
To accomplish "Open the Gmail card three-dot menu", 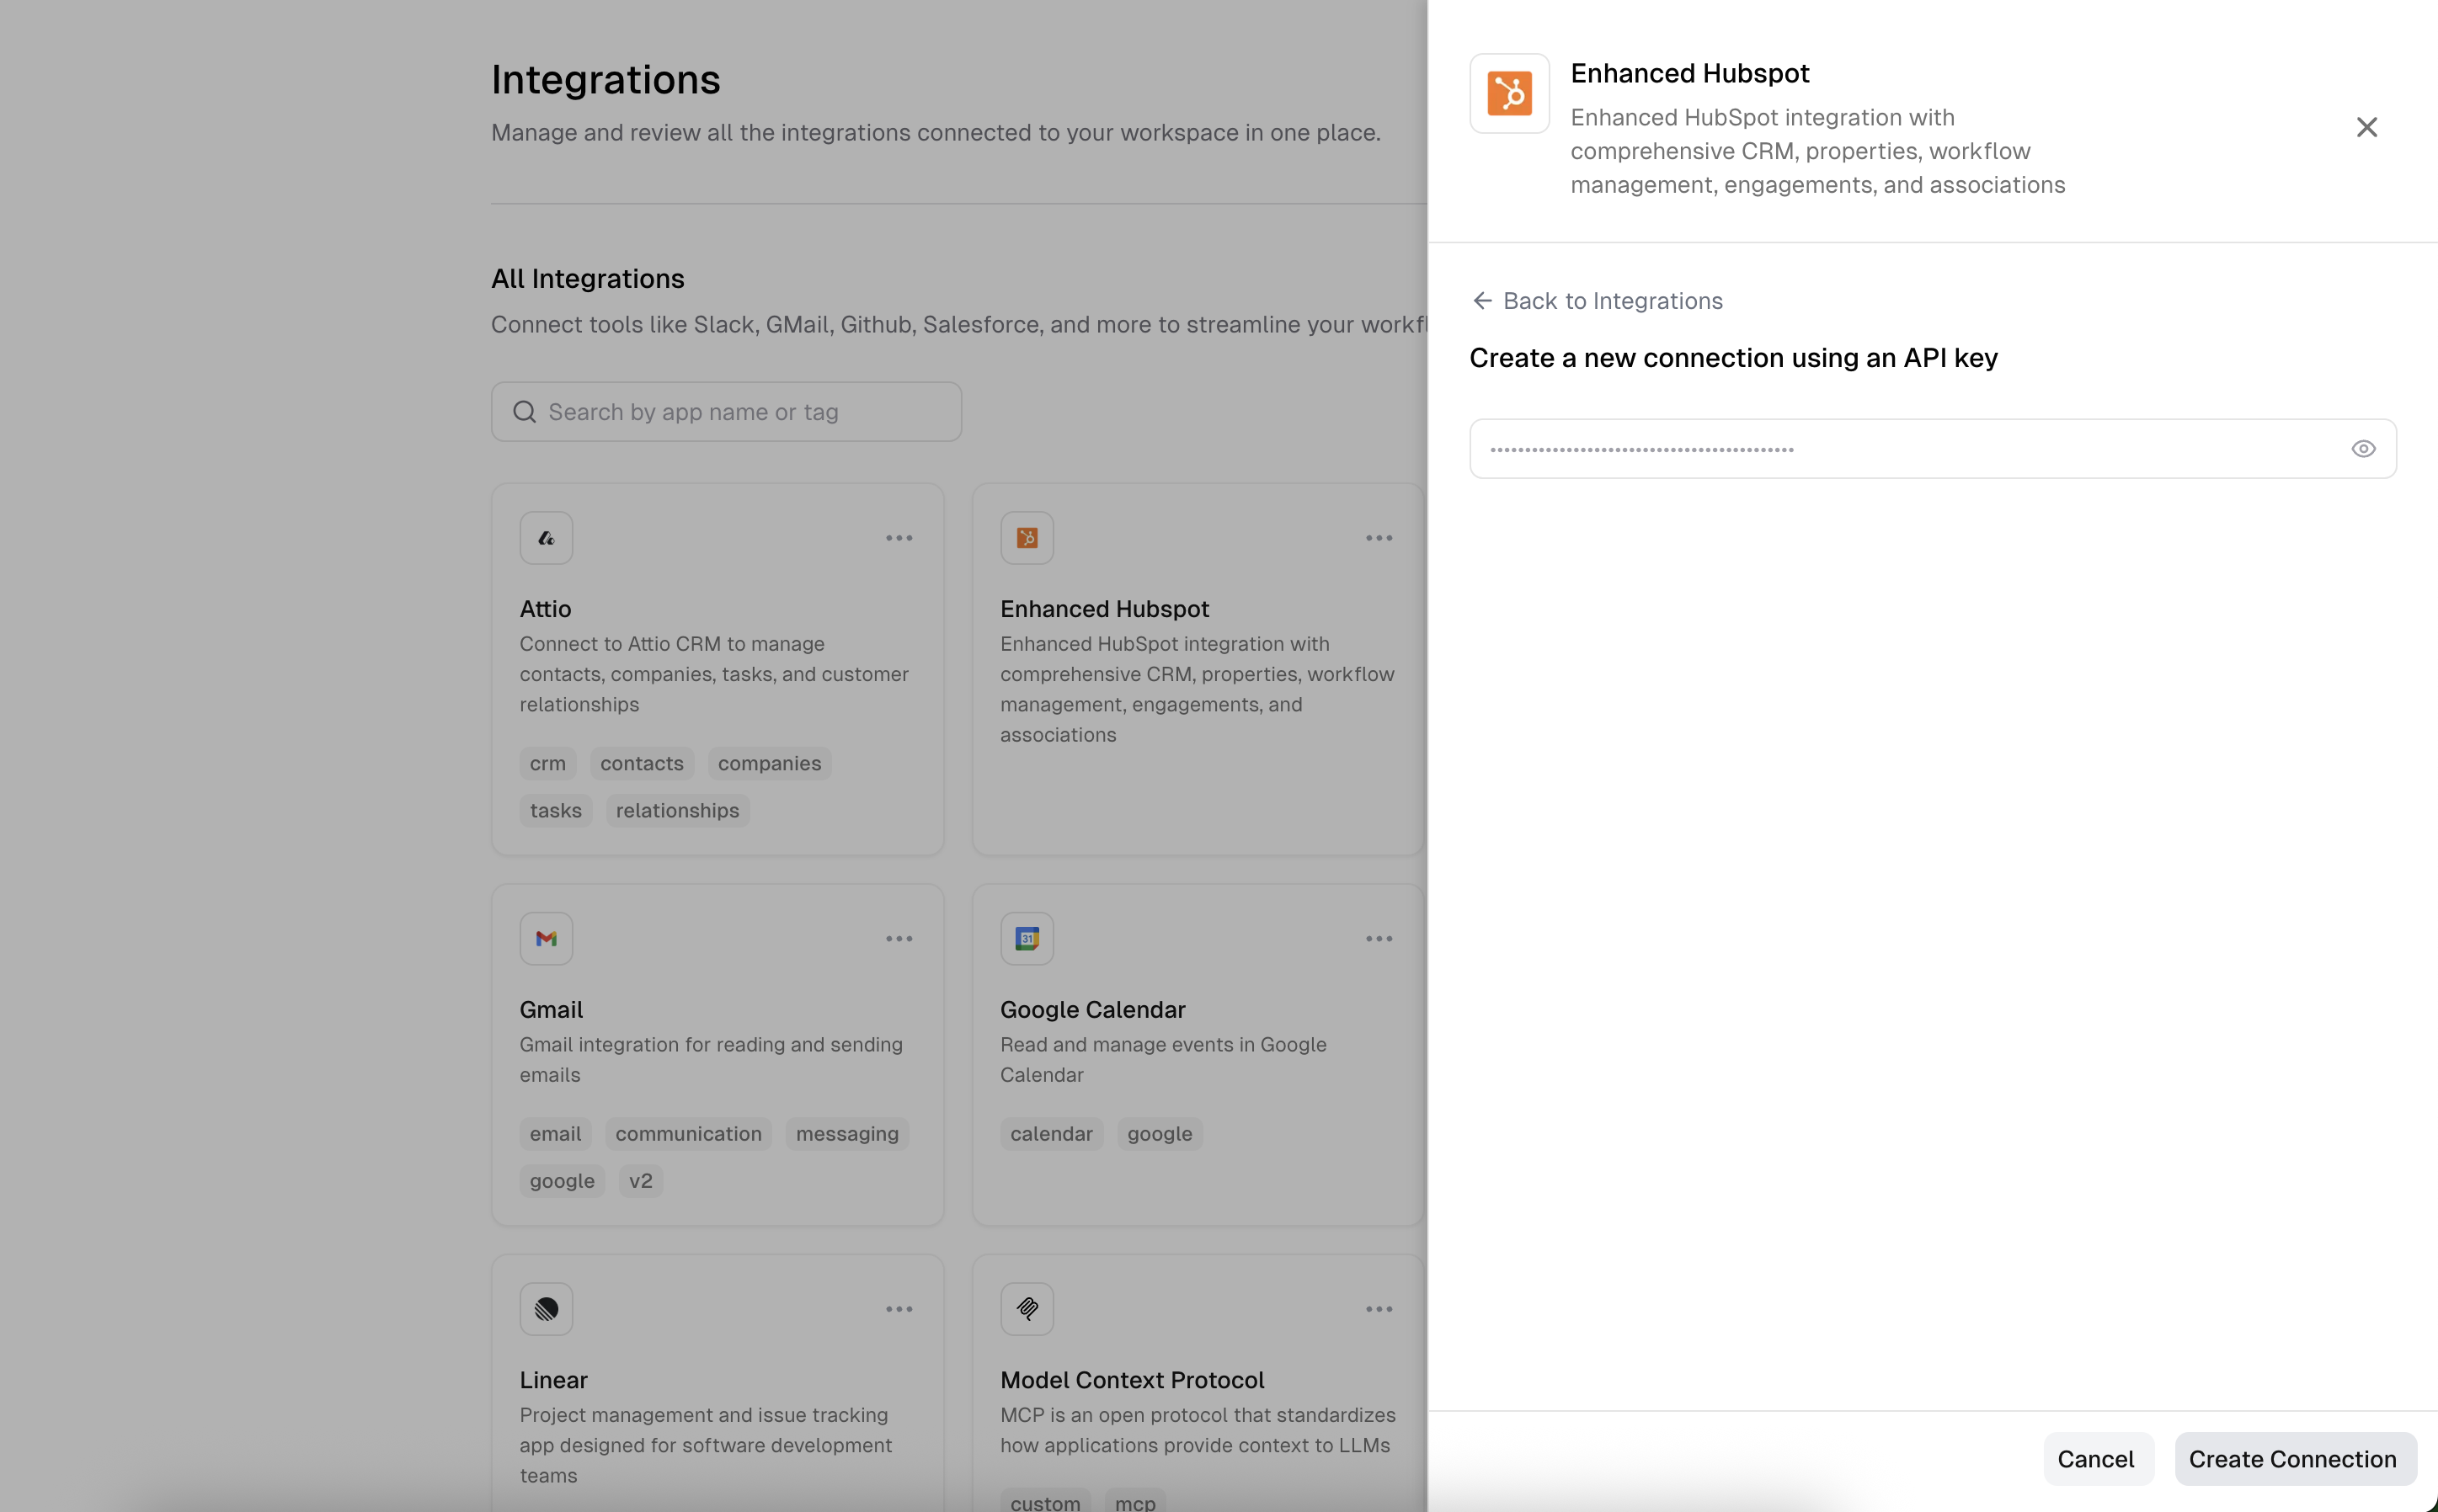I will click(x=898, y=938).
